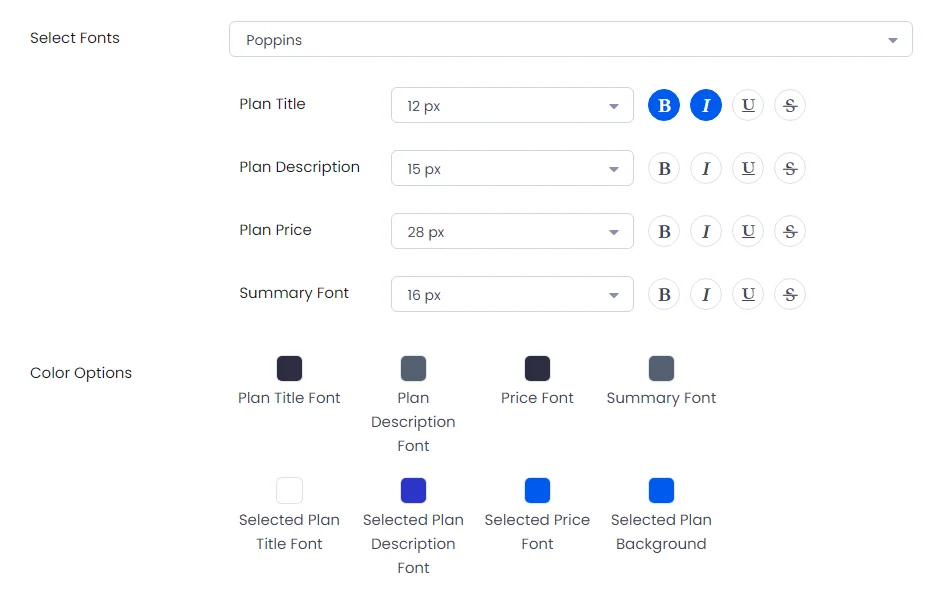Toggle bold for Plan Title
This screenshot has height=594, width=948.
pos(664,105)
